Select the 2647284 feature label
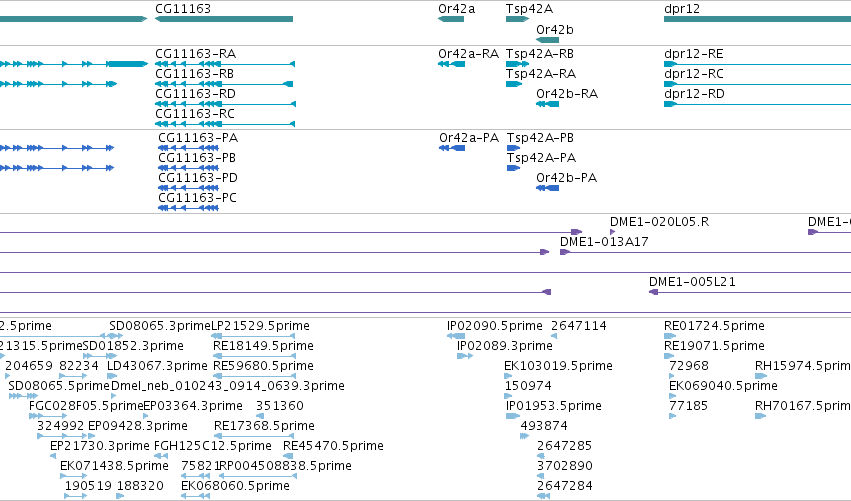The image size is (851, 501). click(564, 487)
